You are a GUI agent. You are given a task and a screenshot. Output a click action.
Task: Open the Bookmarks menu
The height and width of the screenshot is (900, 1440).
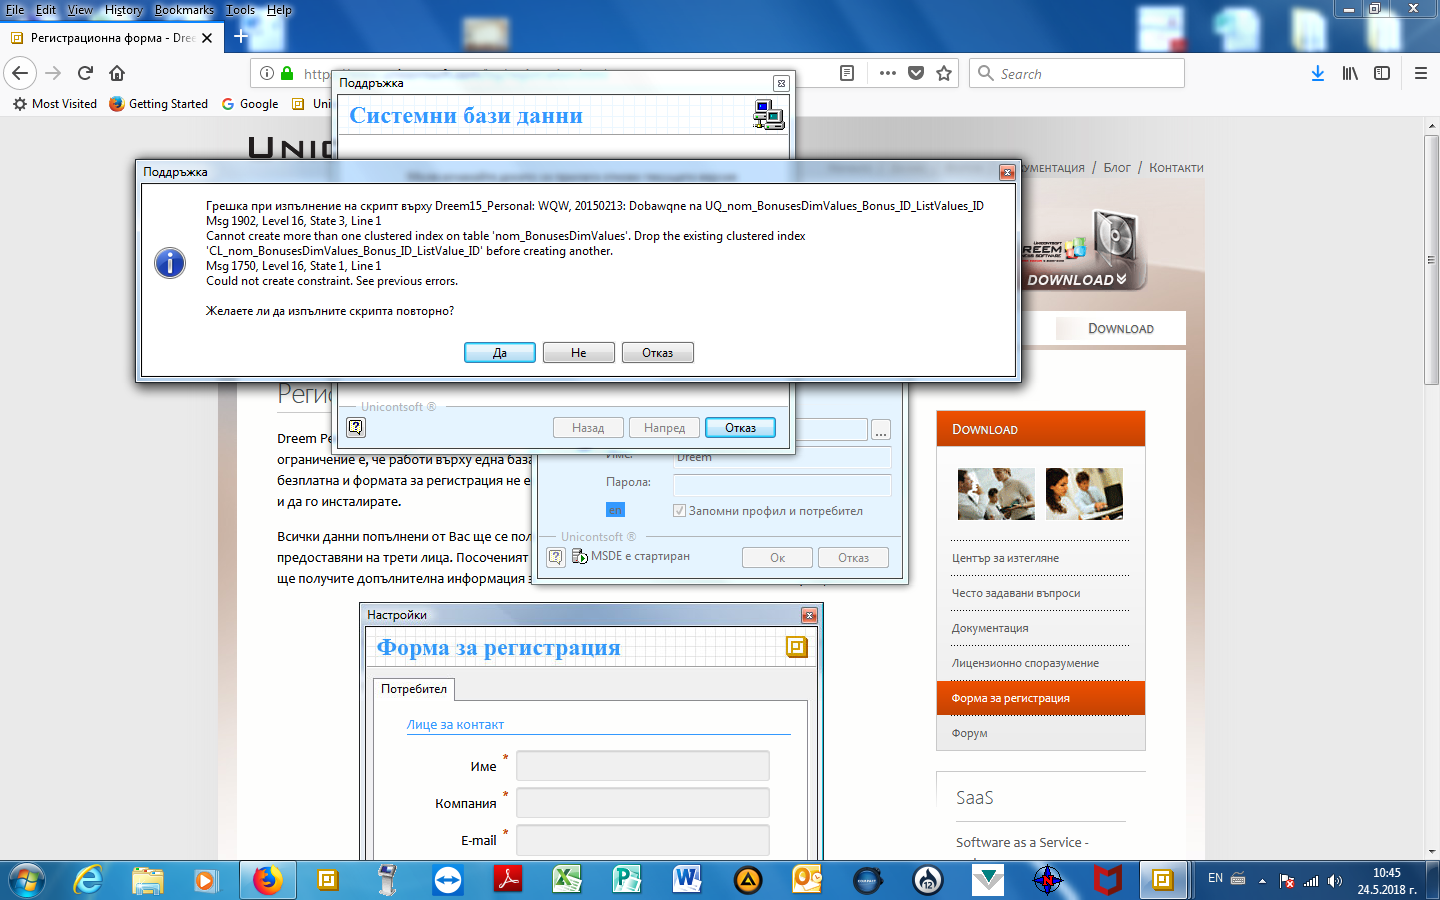pyautogui.click(x=184, y=10)
